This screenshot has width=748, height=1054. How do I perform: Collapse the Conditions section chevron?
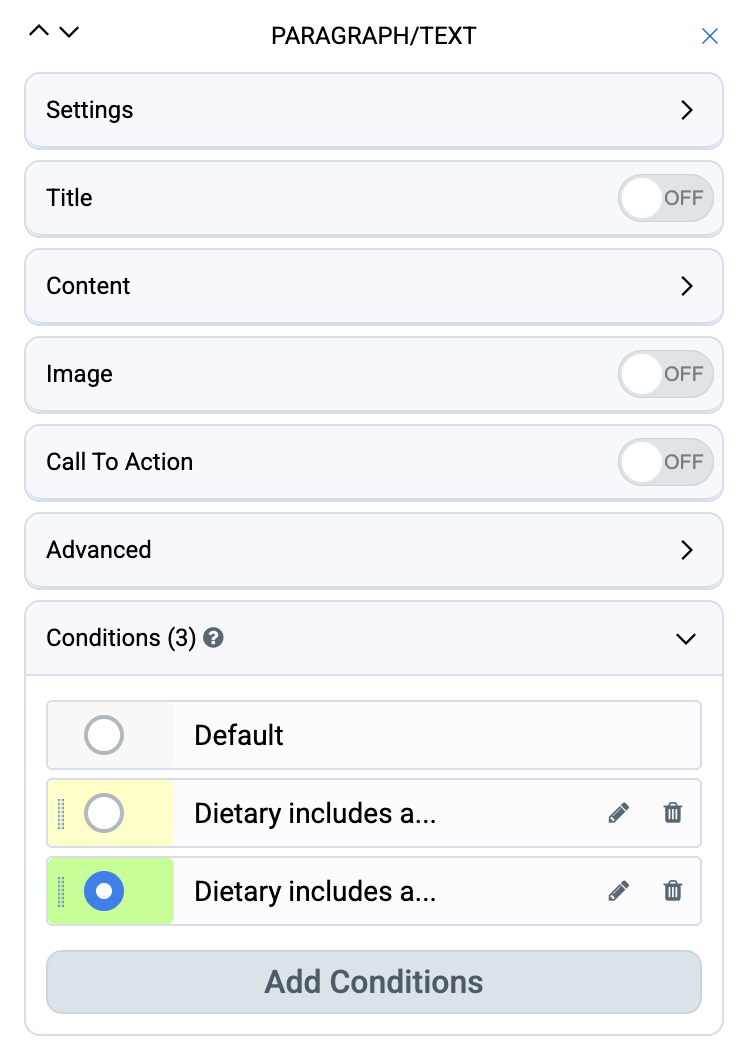[685, 638]
